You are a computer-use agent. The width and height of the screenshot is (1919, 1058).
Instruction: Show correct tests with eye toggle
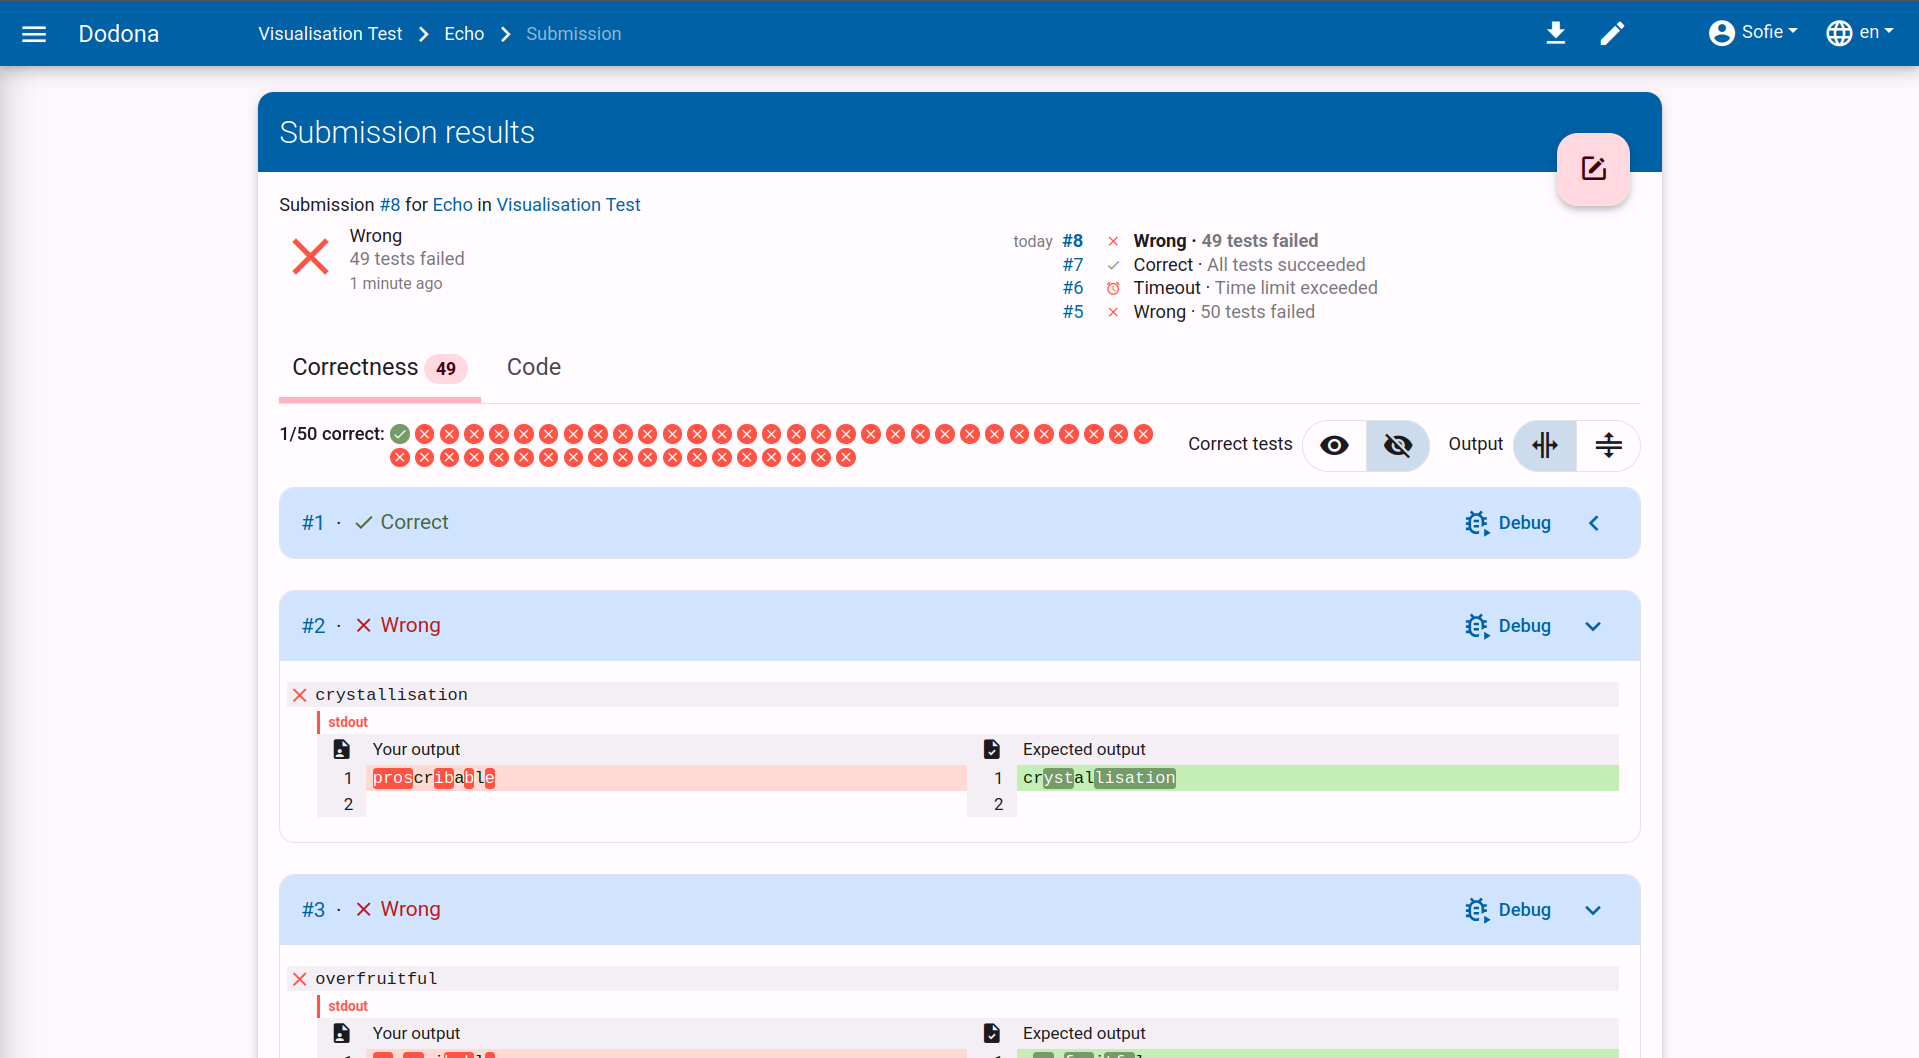[1334, 445]
